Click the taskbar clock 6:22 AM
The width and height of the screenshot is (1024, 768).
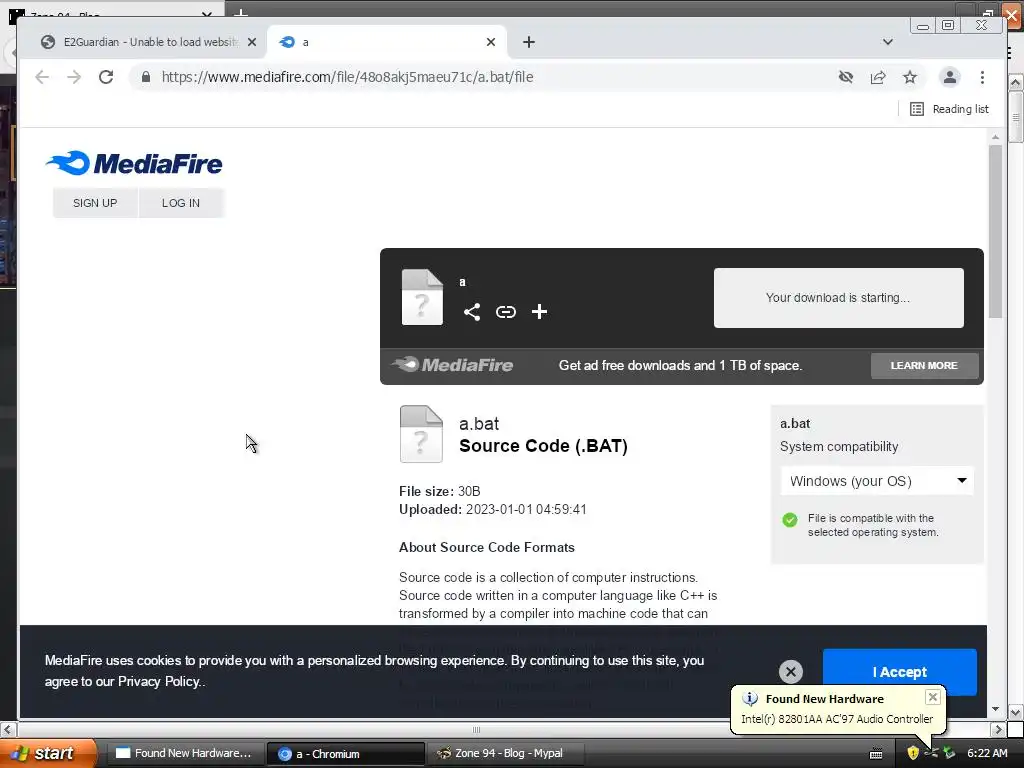point(987,753)
